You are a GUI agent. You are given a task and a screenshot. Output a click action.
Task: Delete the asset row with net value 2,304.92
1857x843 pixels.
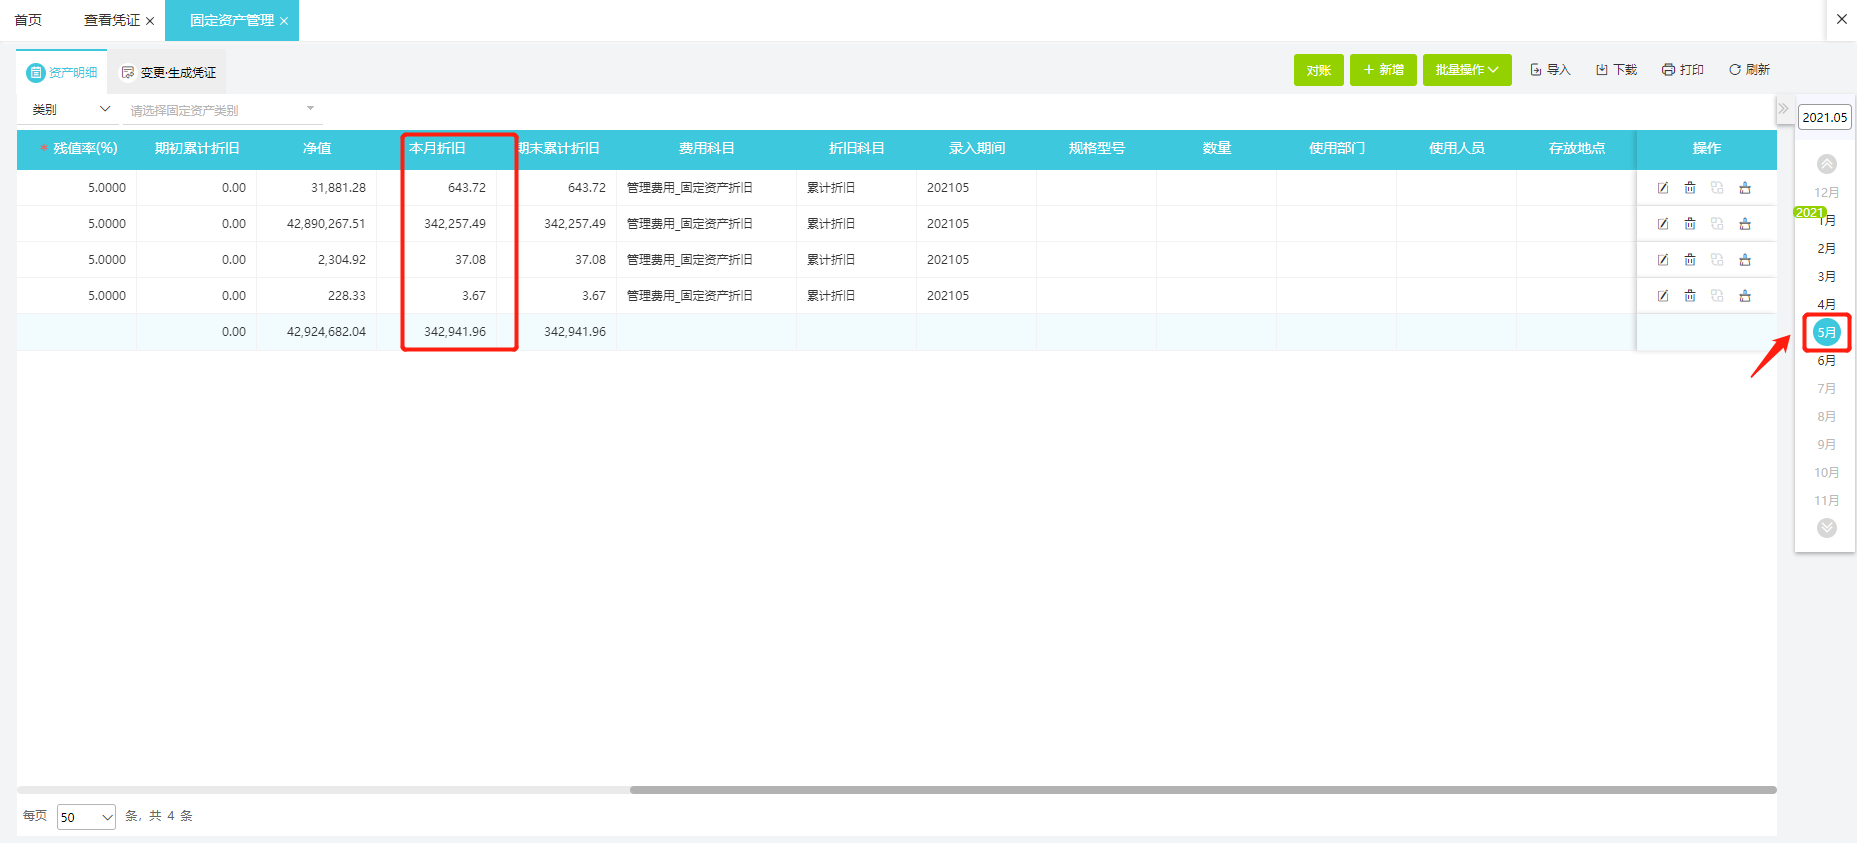click(x=1690, y=260)
